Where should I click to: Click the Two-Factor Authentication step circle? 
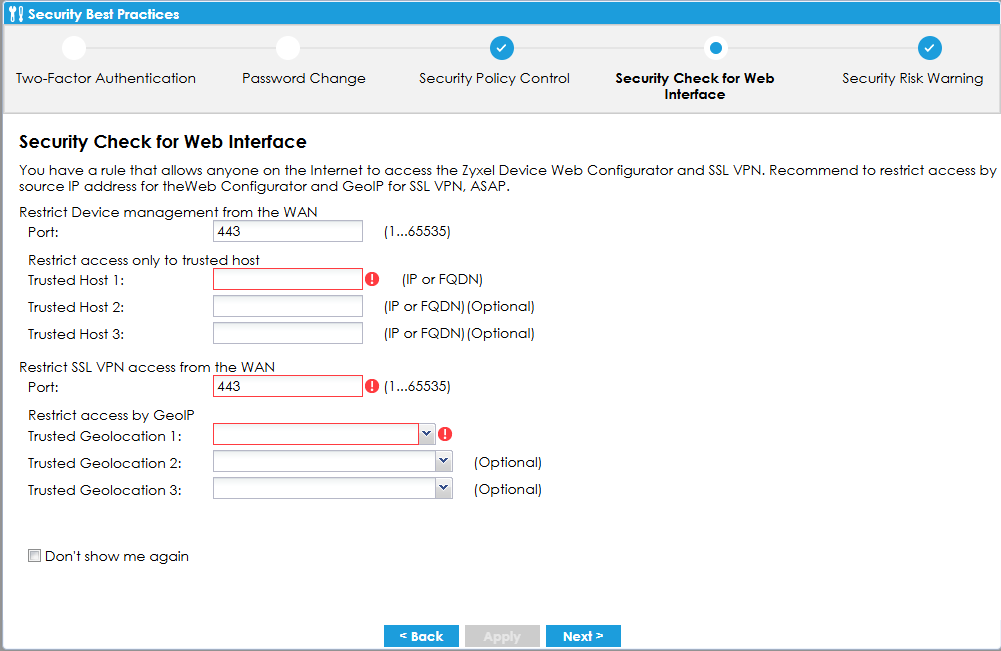pyautogui.click(x=74, y=48)
